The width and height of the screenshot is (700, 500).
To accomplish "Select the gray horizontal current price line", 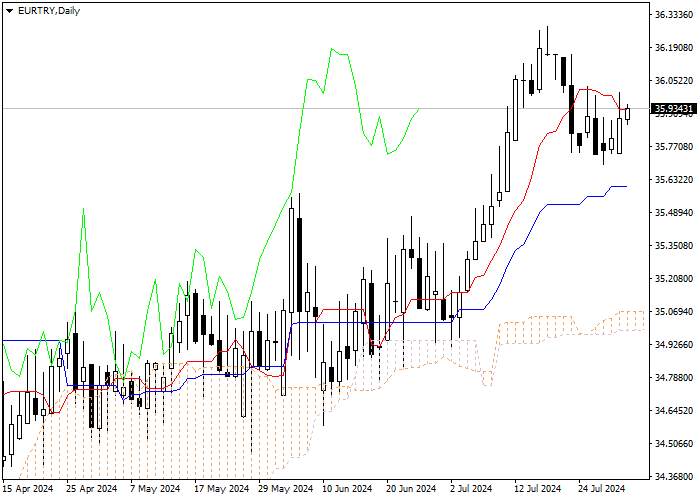I will (x=326, y=108).
